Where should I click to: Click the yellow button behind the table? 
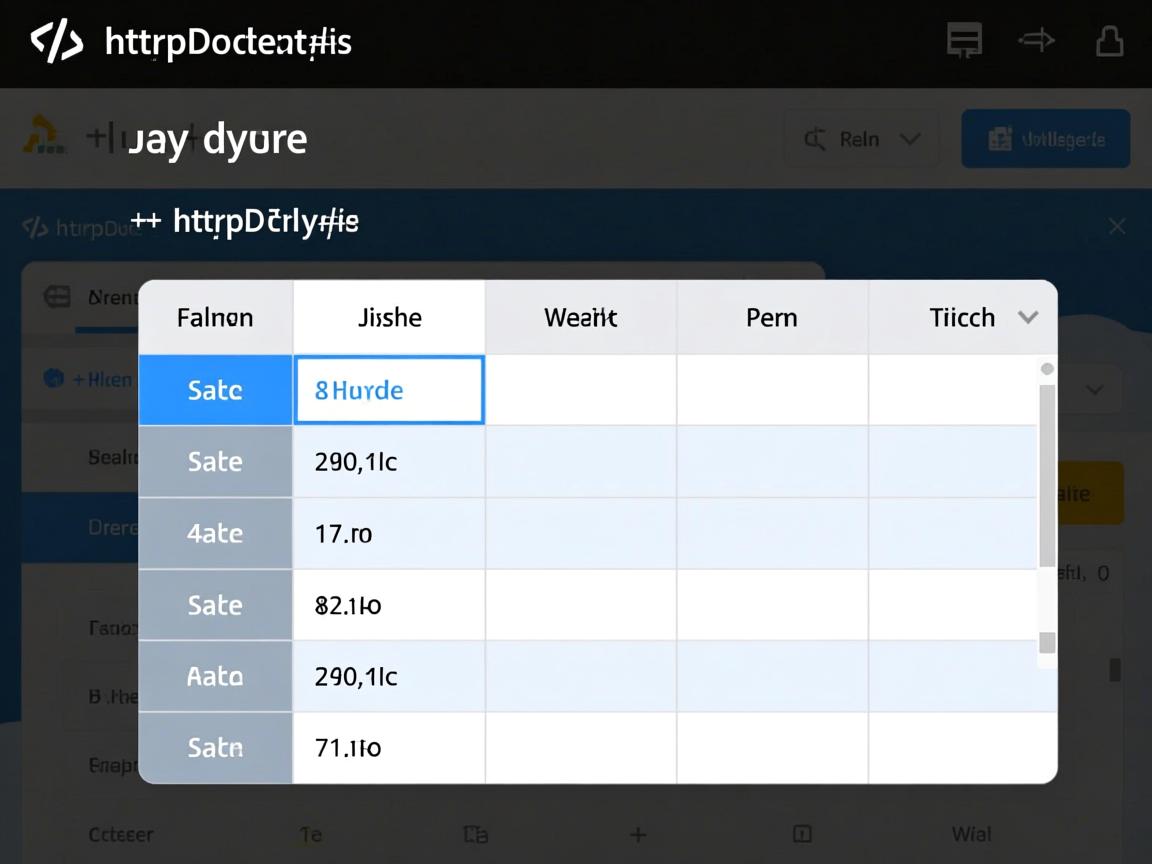click(x=1088, y=493)
